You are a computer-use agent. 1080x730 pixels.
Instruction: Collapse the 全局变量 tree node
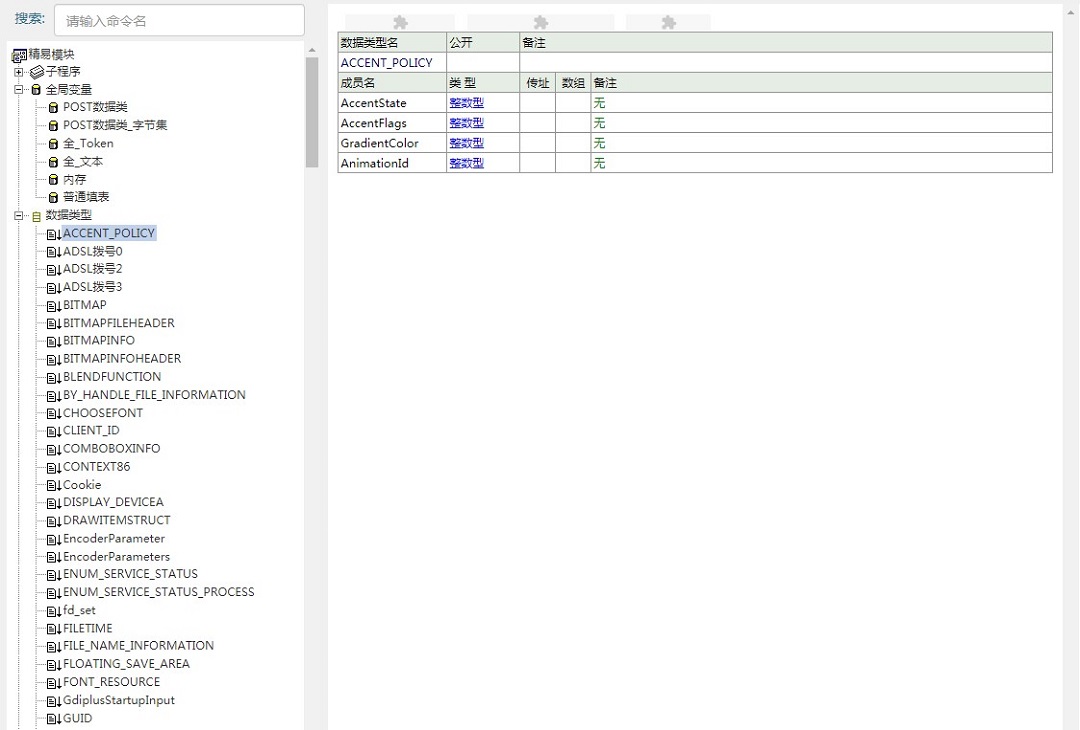click(19, 90)
